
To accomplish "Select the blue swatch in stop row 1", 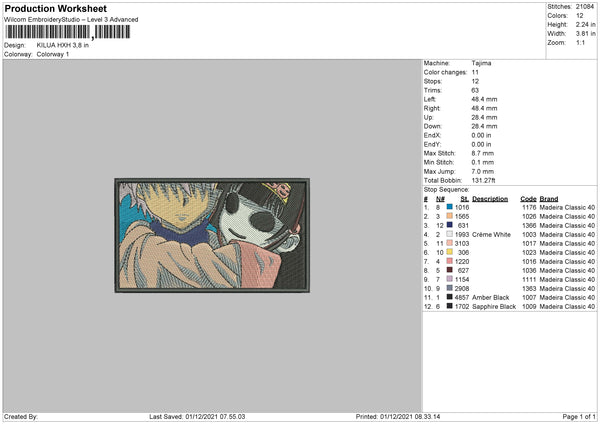I will 450,207.
